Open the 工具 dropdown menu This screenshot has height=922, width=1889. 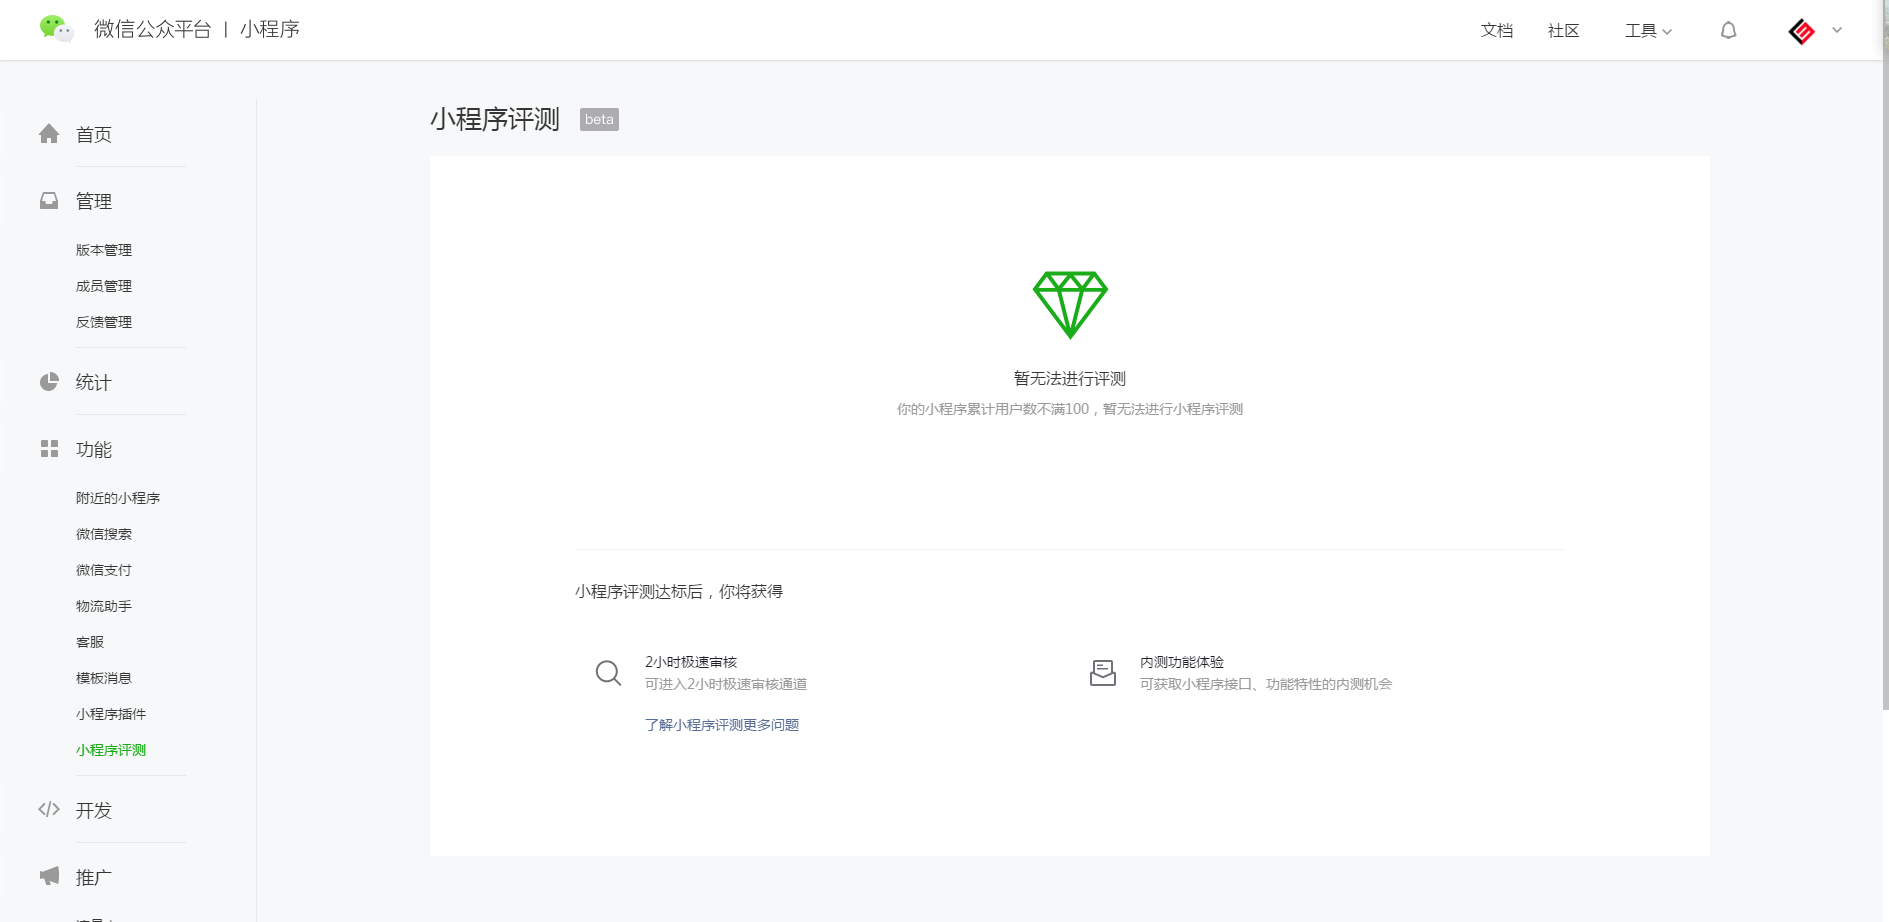click(x=1648, y=31)
